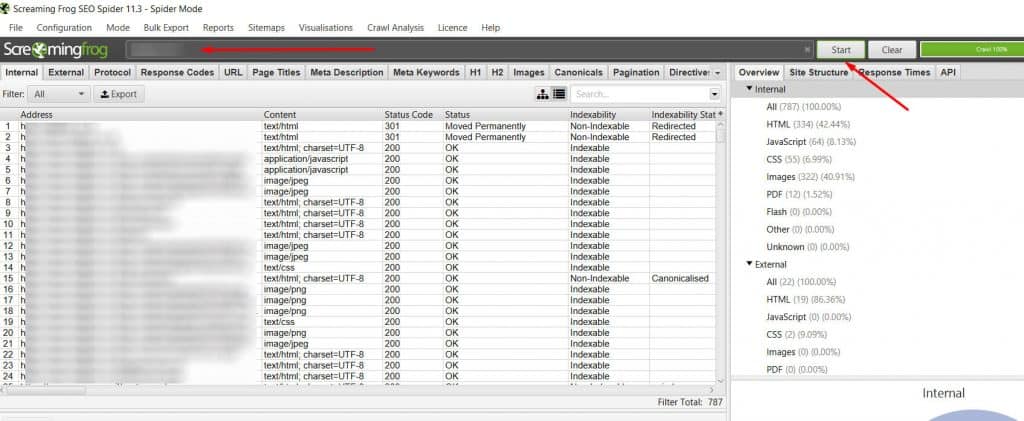1024x421 pixels.
Task: Switch to the Directives tab
Action: pos(689,72)
